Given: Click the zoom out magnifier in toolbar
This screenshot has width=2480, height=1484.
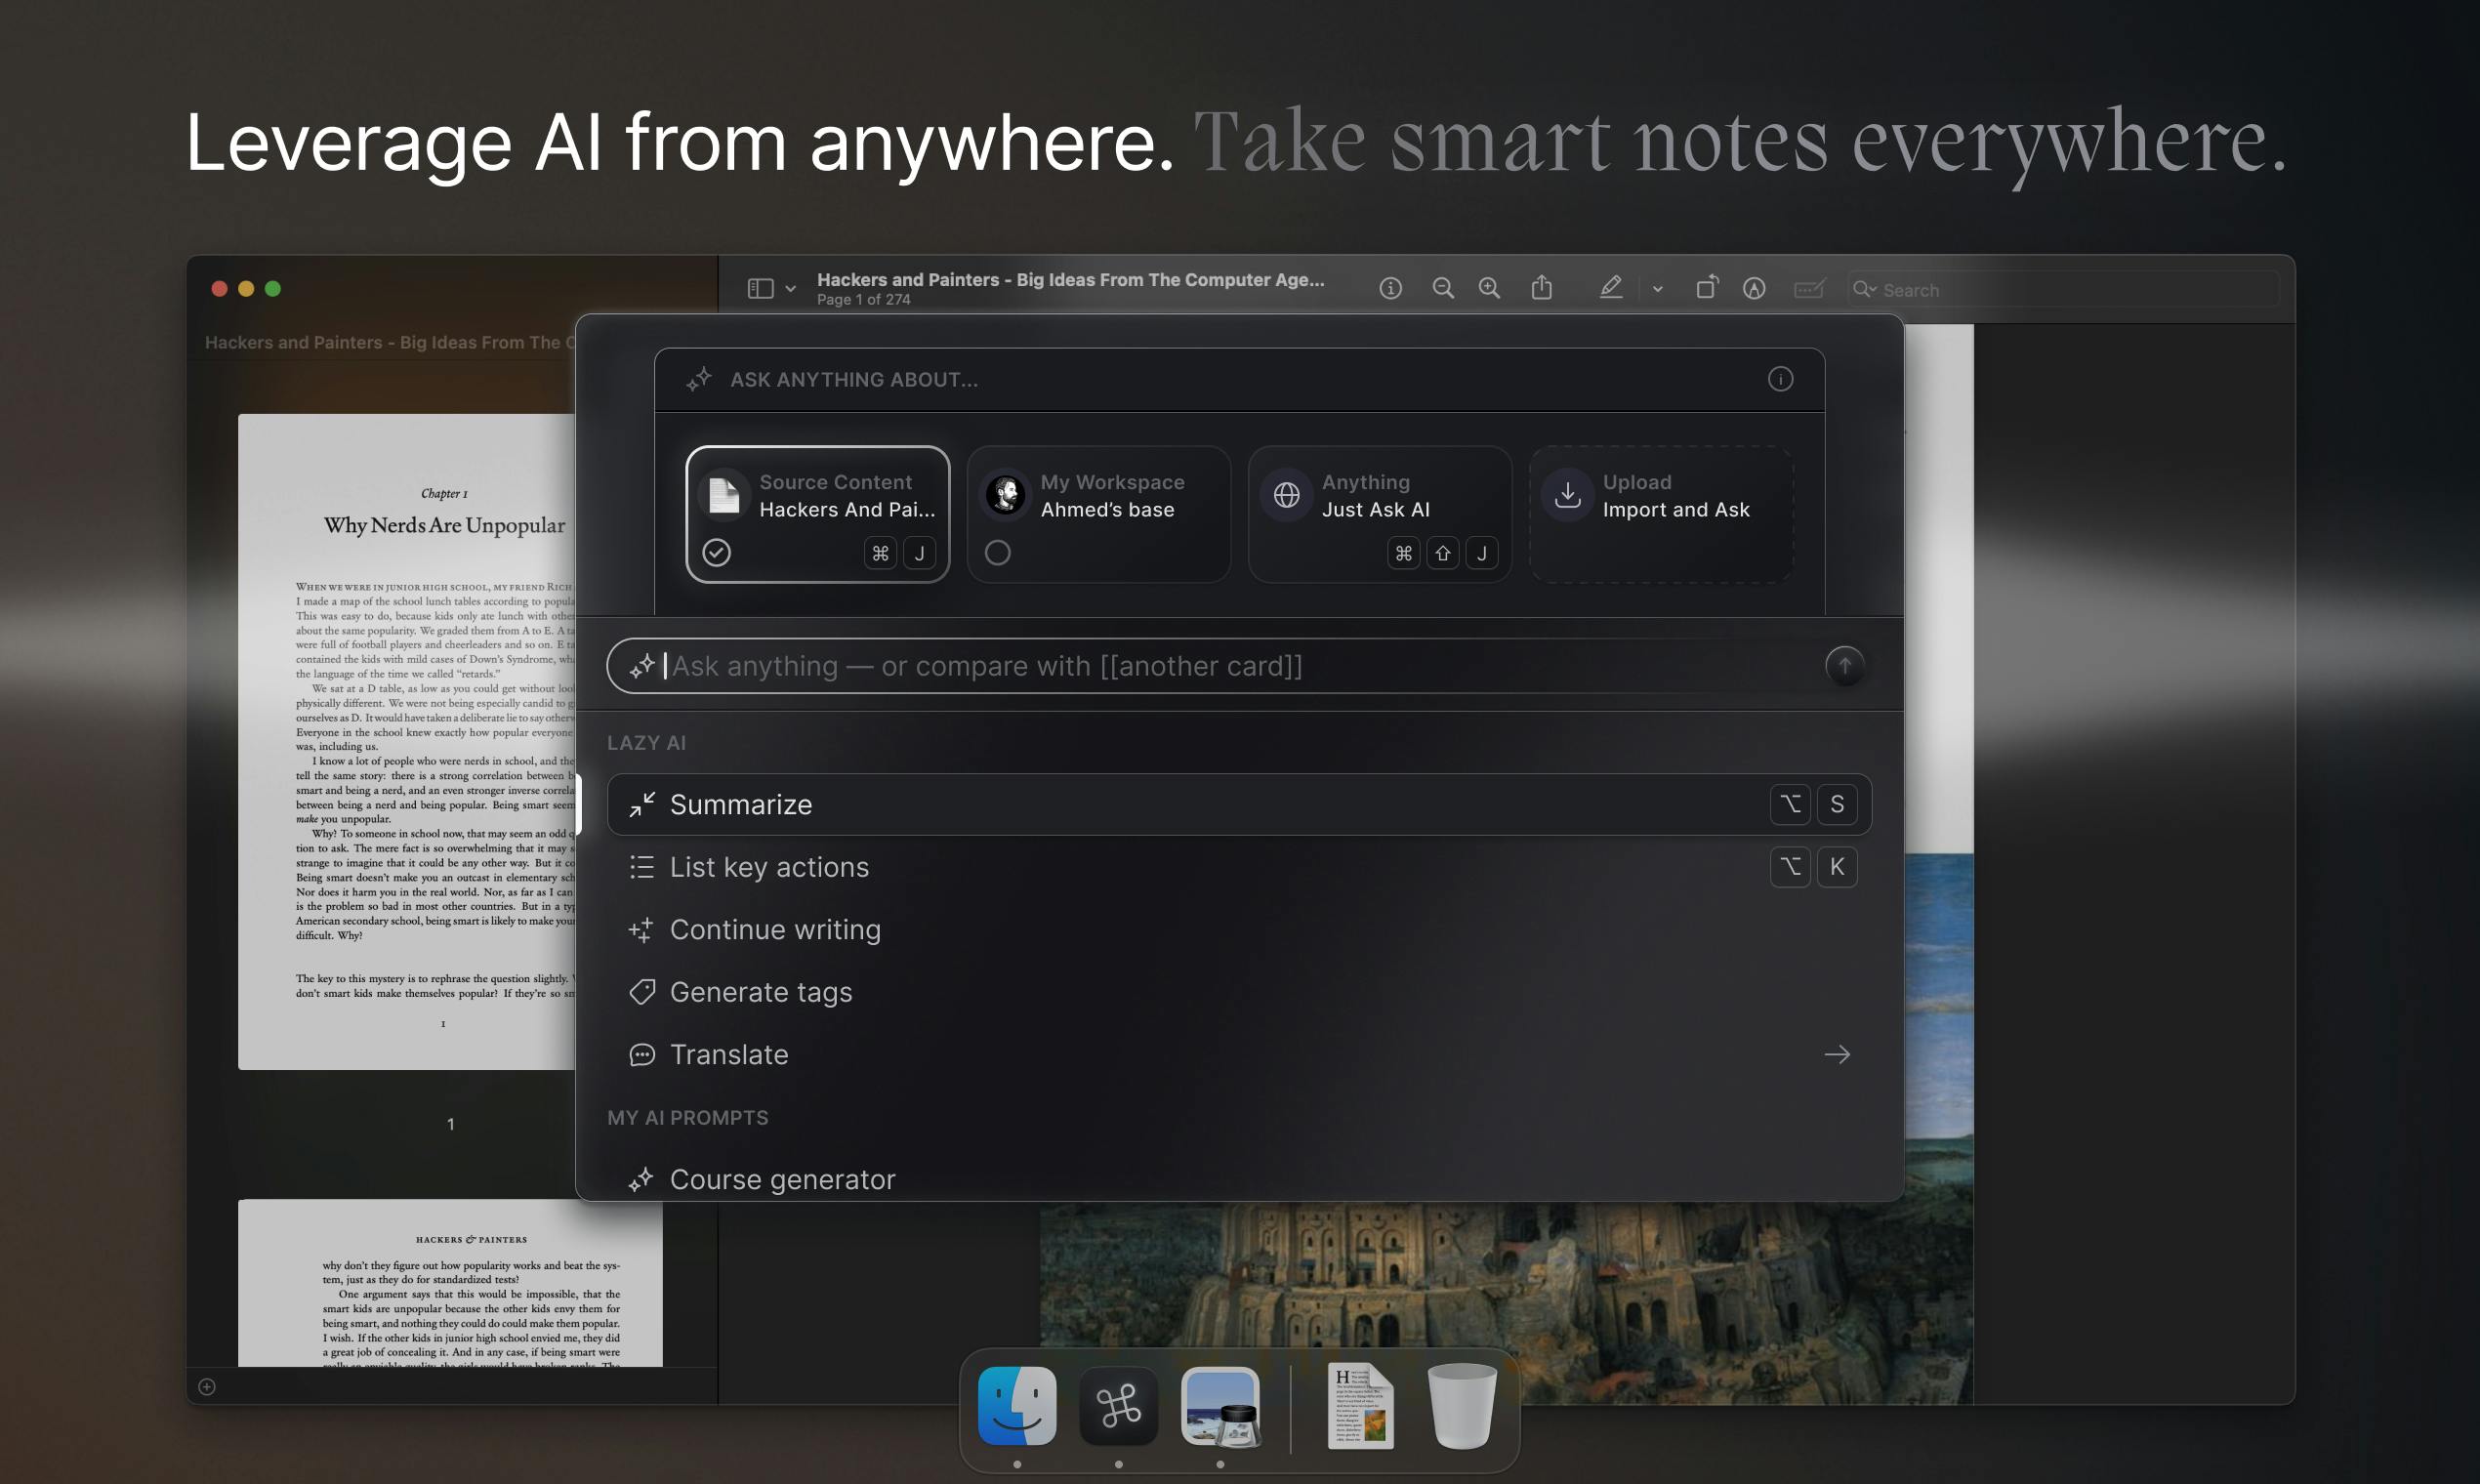Looking at the screenshot, I should coord(1442,288).
